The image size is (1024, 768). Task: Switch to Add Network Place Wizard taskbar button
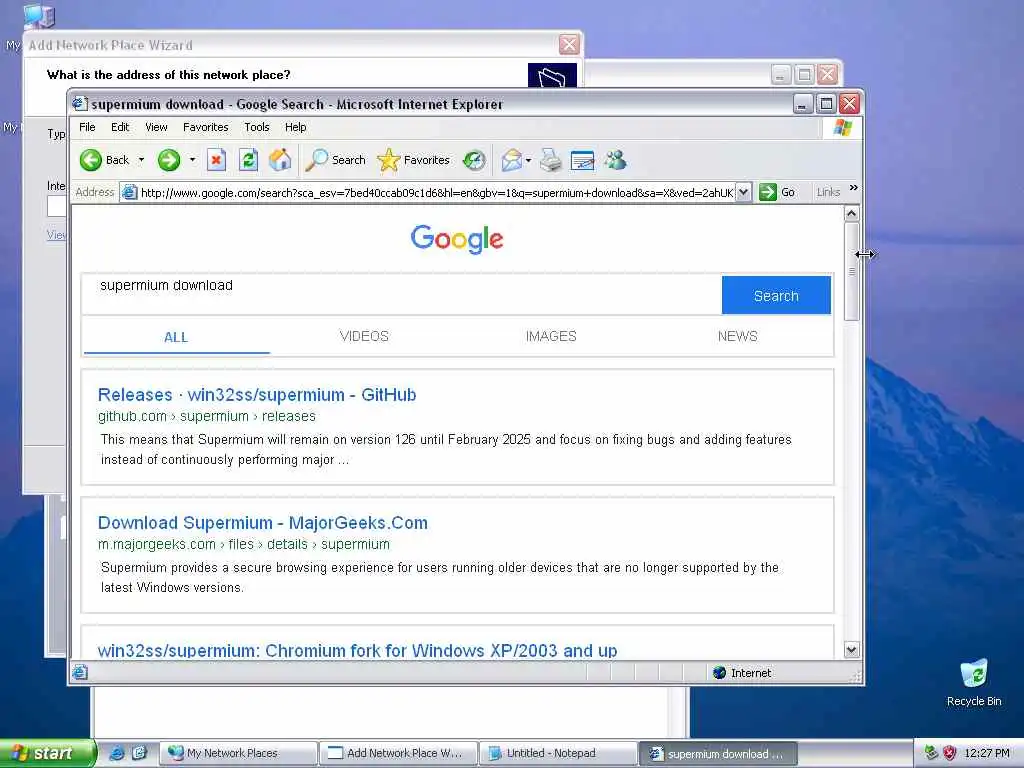tap(399, 753)
